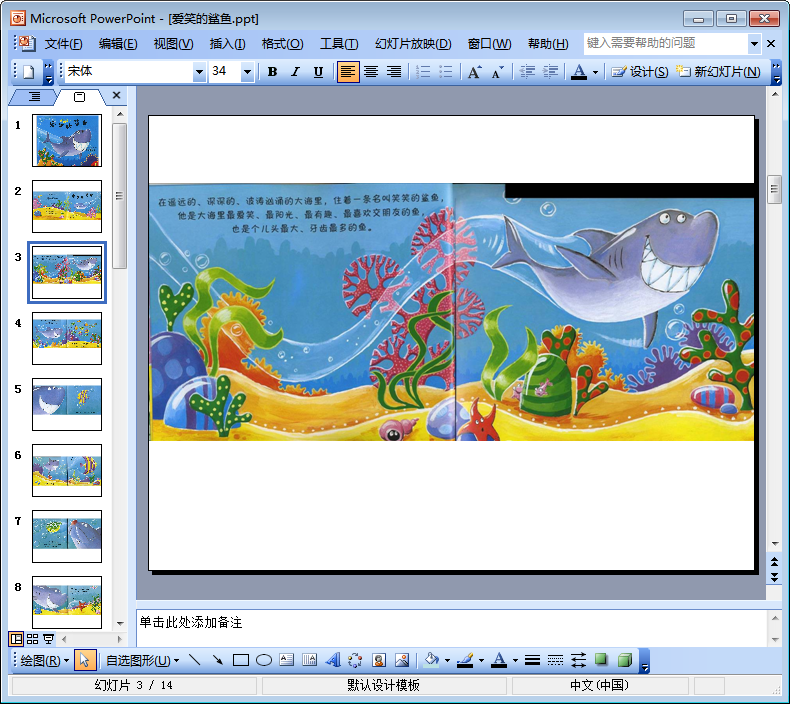
Task: Switch to the slides thumbnail tab
Action: (80, 96)
